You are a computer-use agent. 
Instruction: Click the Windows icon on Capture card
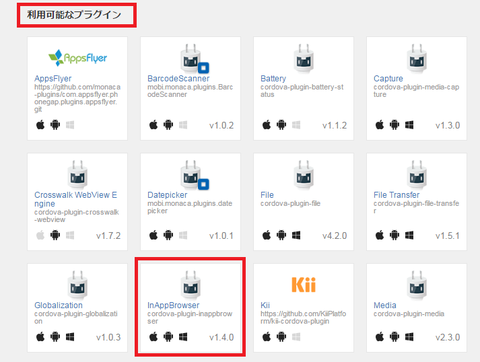[409, 125]
